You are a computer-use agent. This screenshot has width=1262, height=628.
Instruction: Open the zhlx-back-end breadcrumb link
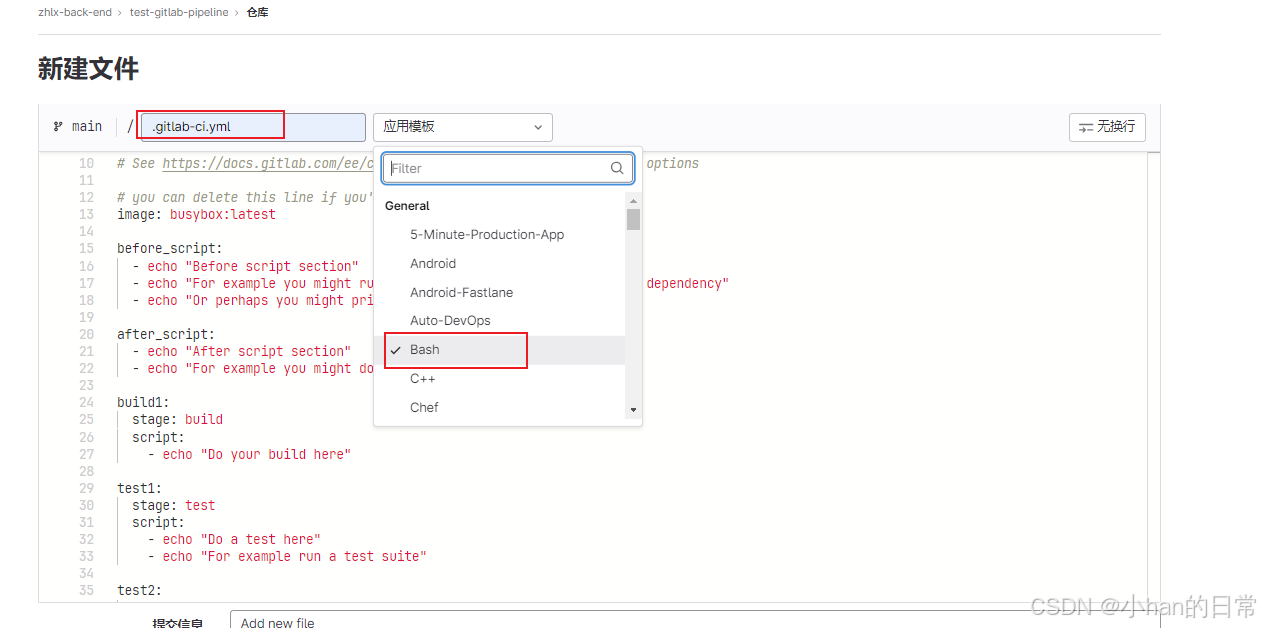75,13
